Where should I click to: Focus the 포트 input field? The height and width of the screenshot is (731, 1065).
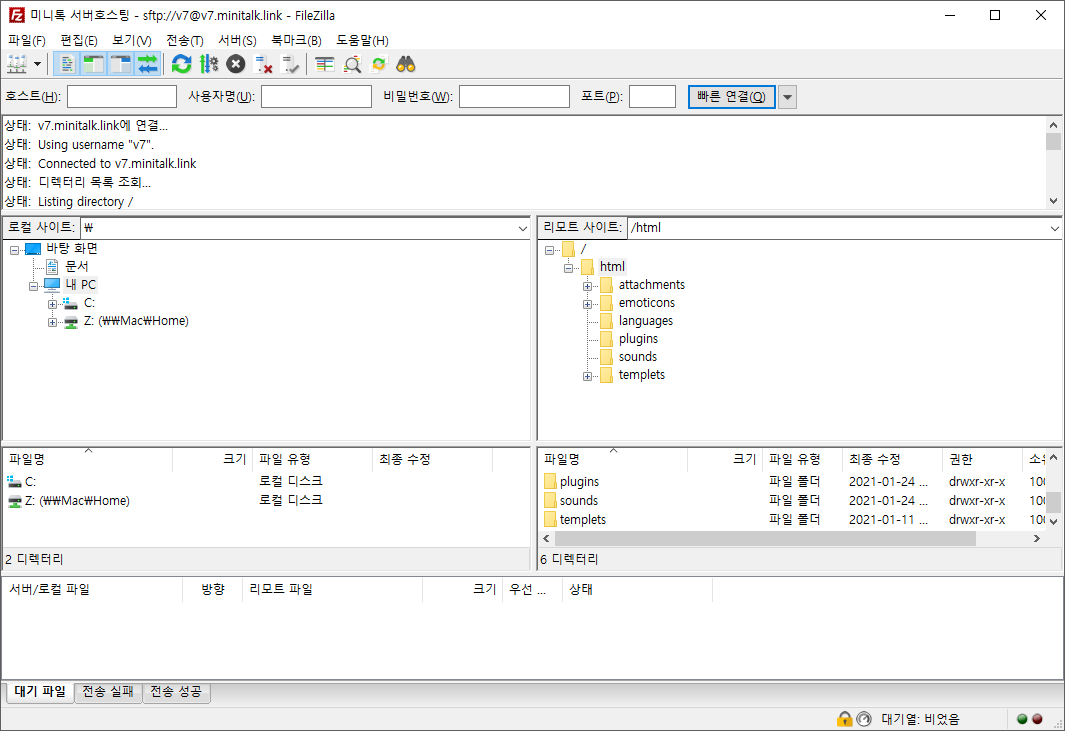pyautogui.click(x=652, y=96)
